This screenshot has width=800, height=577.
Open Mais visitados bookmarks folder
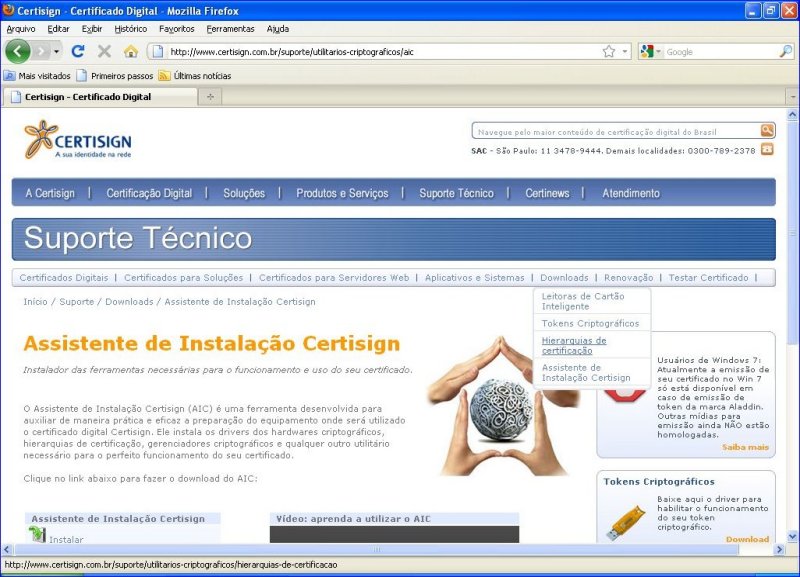(x=37, y=76)
